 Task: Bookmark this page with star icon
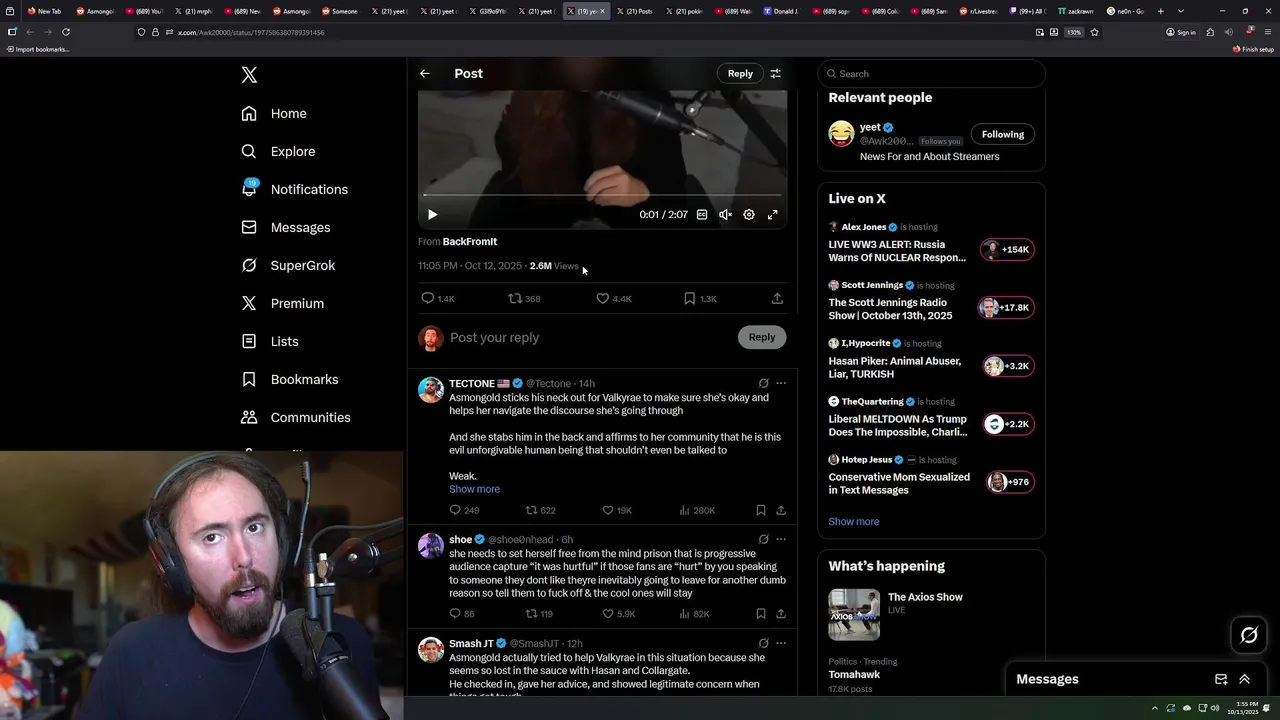(1094, 32)
